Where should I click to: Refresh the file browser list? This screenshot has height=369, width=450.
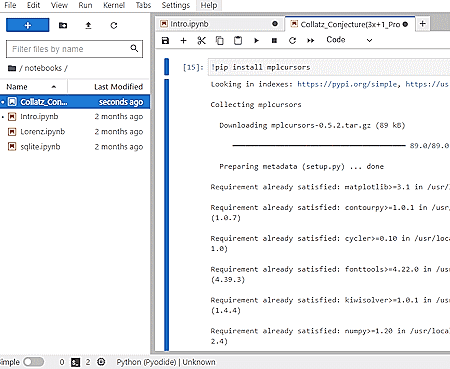tap(114, 25)
